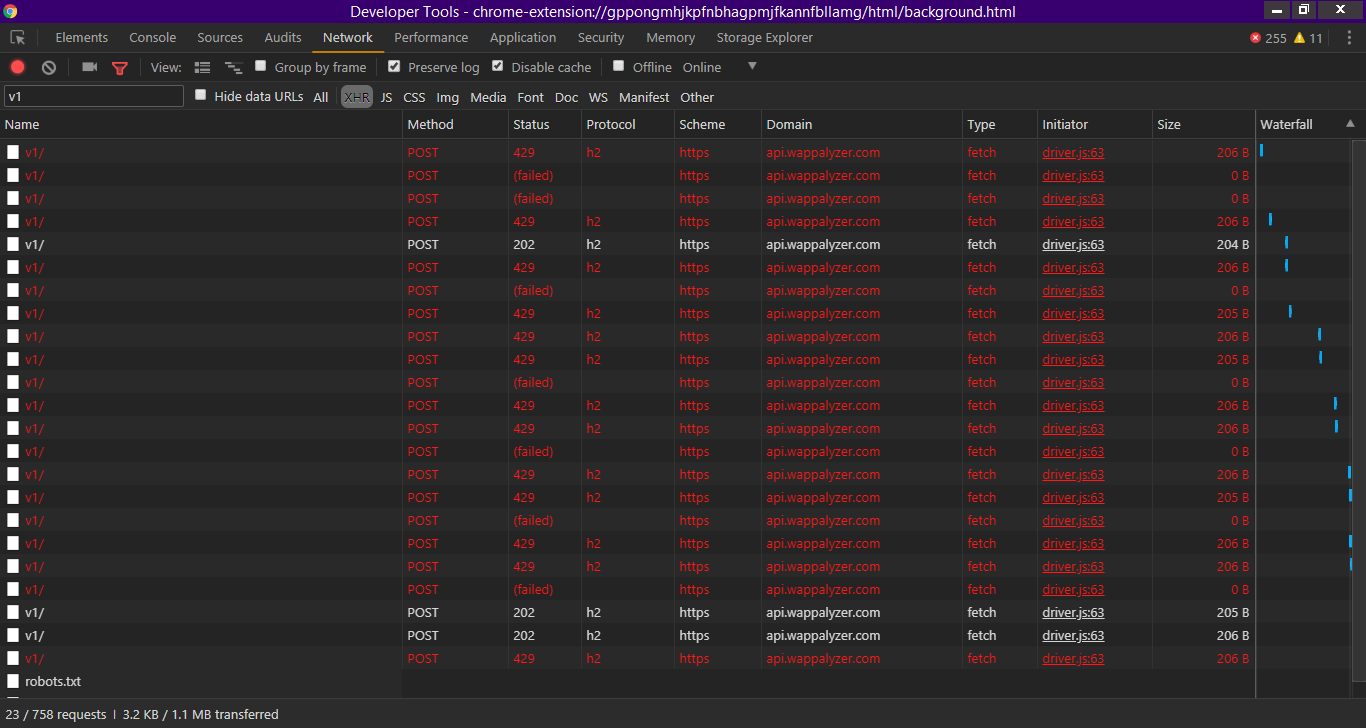Go to the Sources tab

[x=220, y=37]
